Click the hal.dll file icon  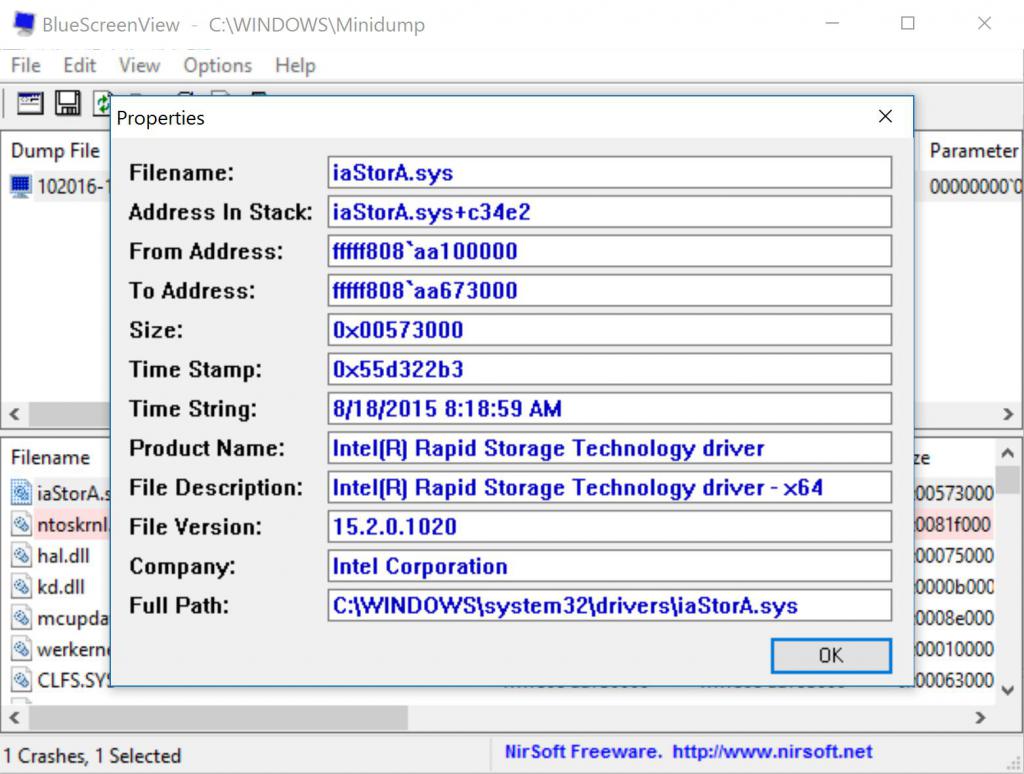point(21,555)
